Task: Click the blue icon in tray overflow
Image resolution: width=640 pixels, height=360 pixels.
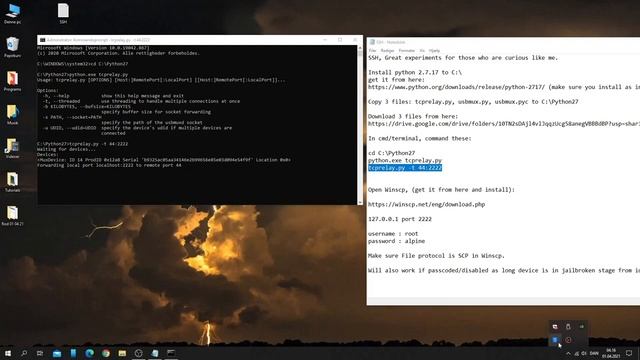Action: coord(555,340)
